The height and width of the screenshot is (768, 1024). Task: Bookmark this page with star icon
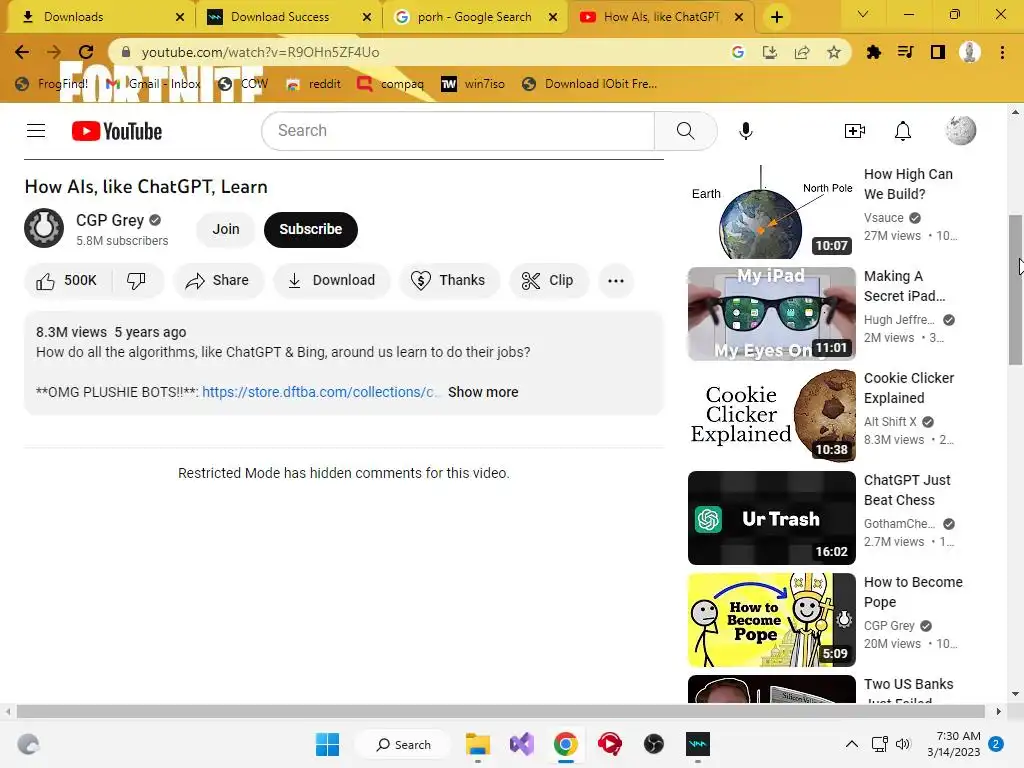click(x=834, y=52)
